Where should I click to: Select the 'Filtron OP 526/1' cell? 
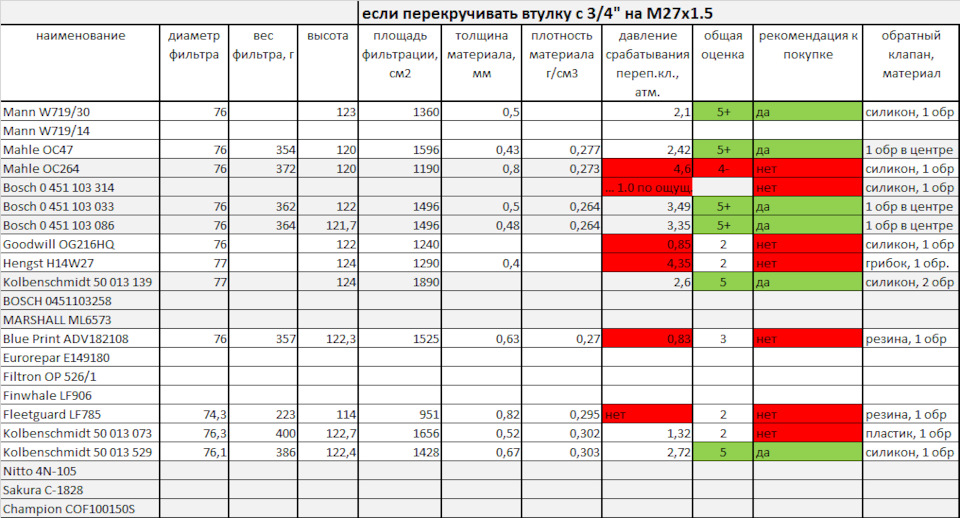(x=80, y=377)
